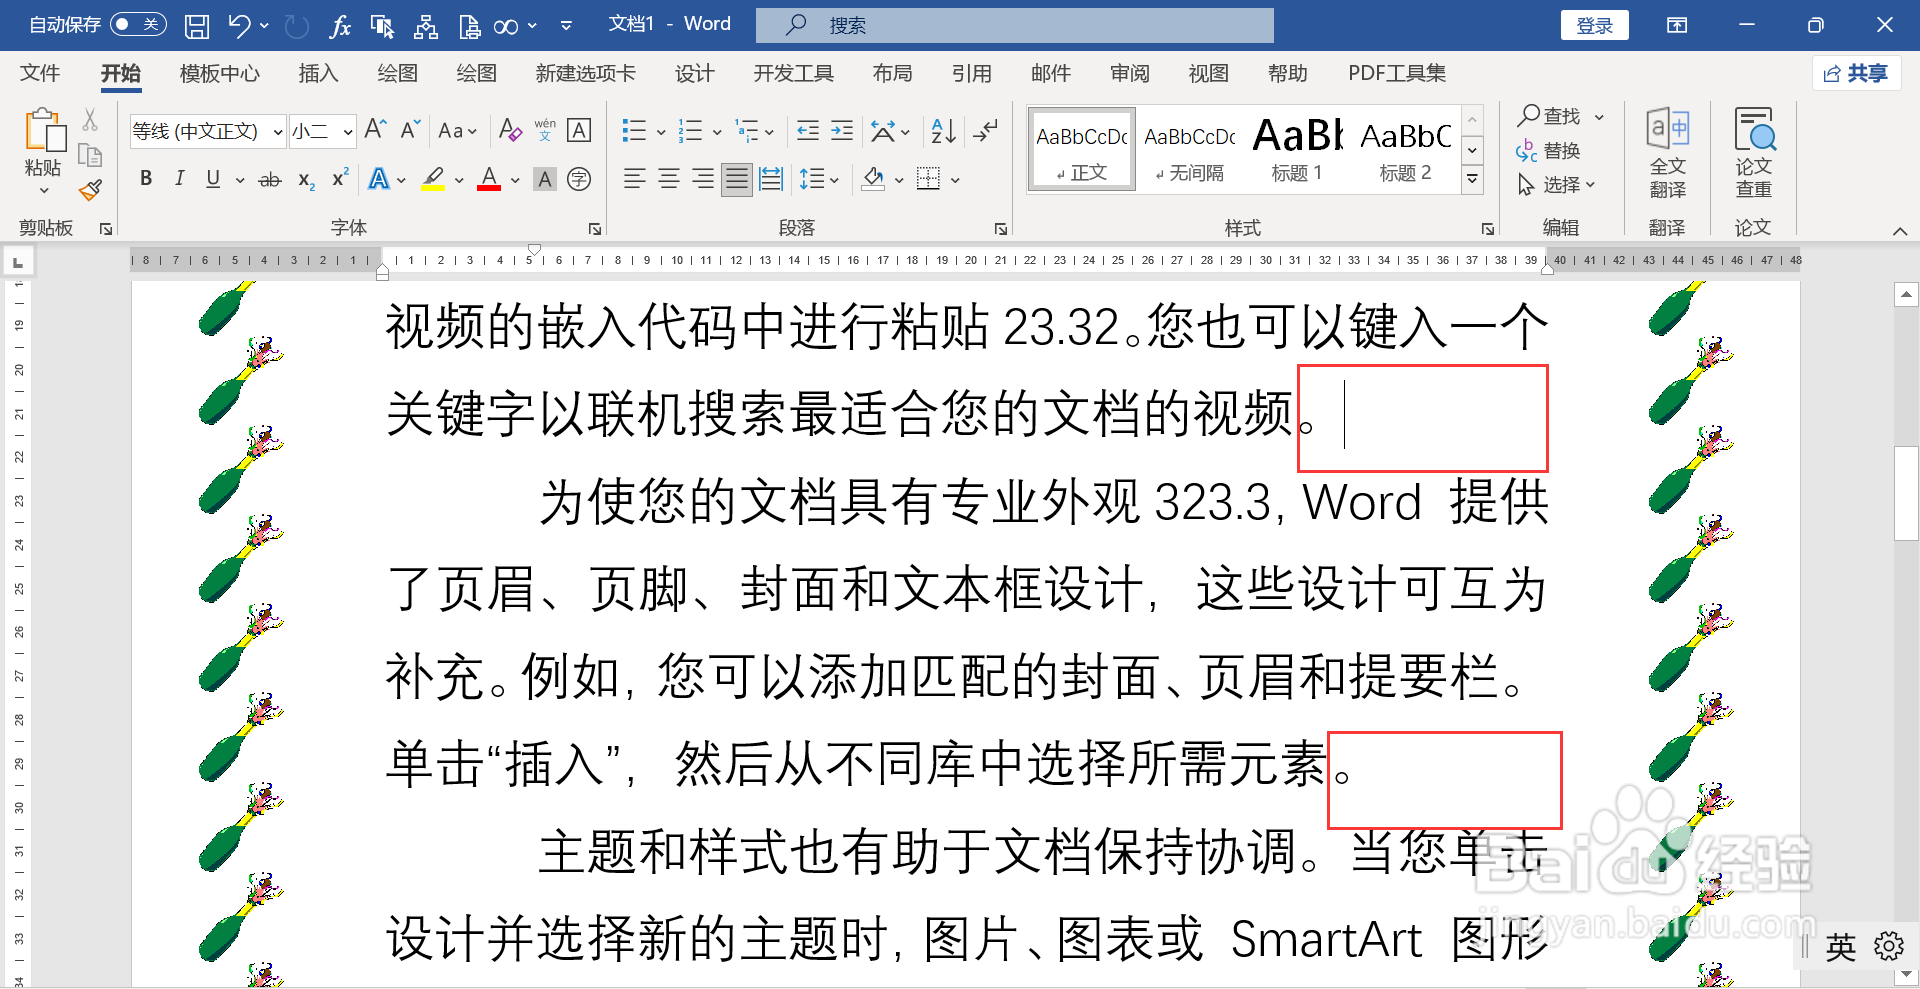Viewport: 1920px width, 989px height.
Task: Cut selection with scissors icon
Action: 90,120
